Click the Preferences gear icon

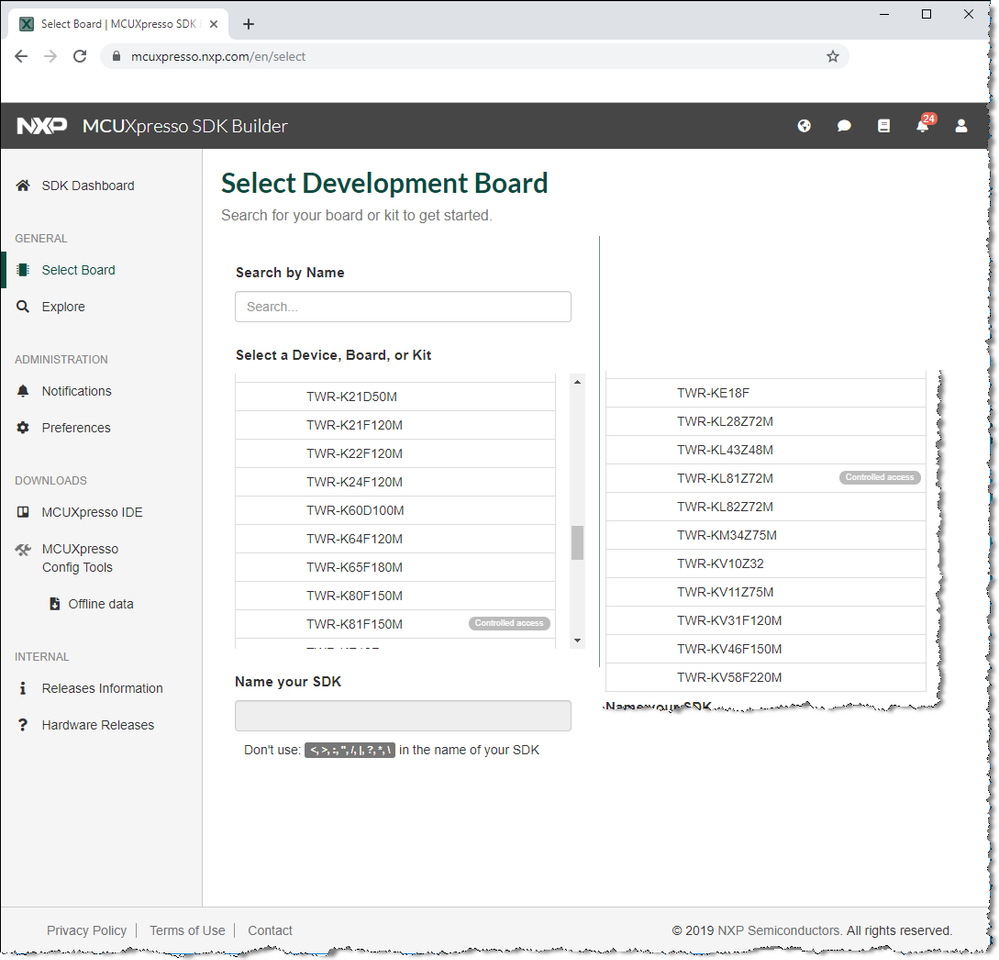click(23, 427)
